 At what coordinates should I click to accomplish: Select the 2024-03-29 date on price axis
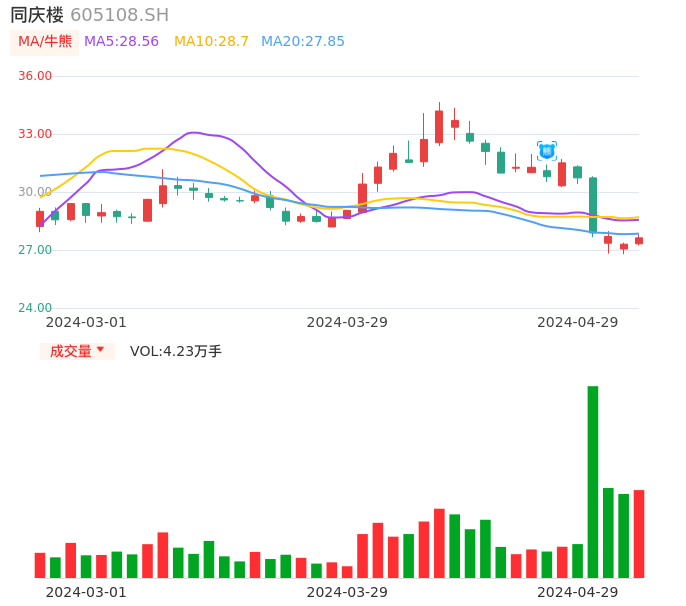coord(347,322)
